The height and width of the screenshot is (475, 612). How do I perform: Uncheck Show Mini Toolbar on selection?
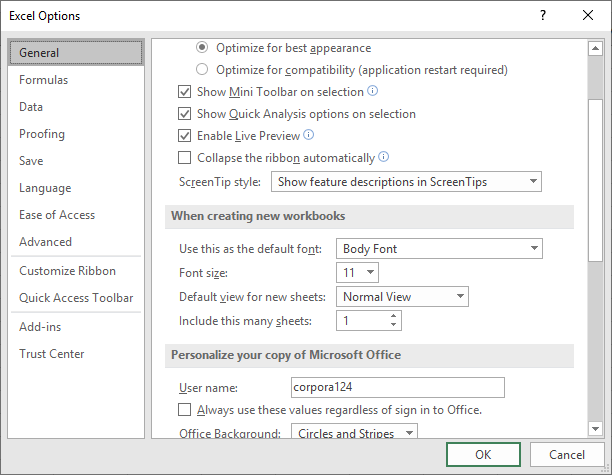pyautogui.click(x=185, y=92)
